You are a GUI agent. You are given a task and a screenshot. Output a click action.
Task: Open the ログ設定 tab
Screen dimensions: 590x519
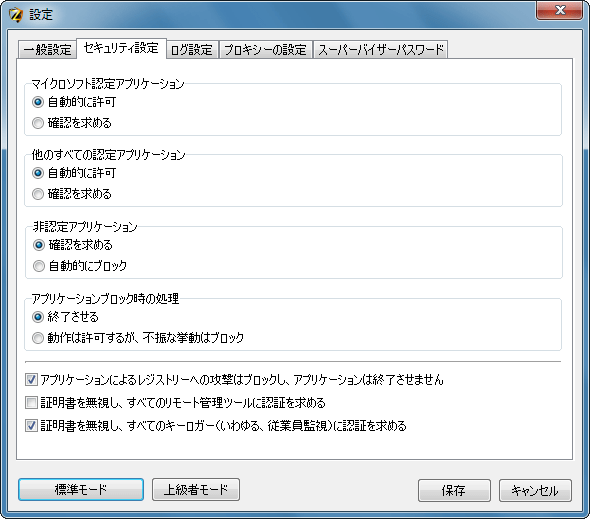(x=192, y=50)
